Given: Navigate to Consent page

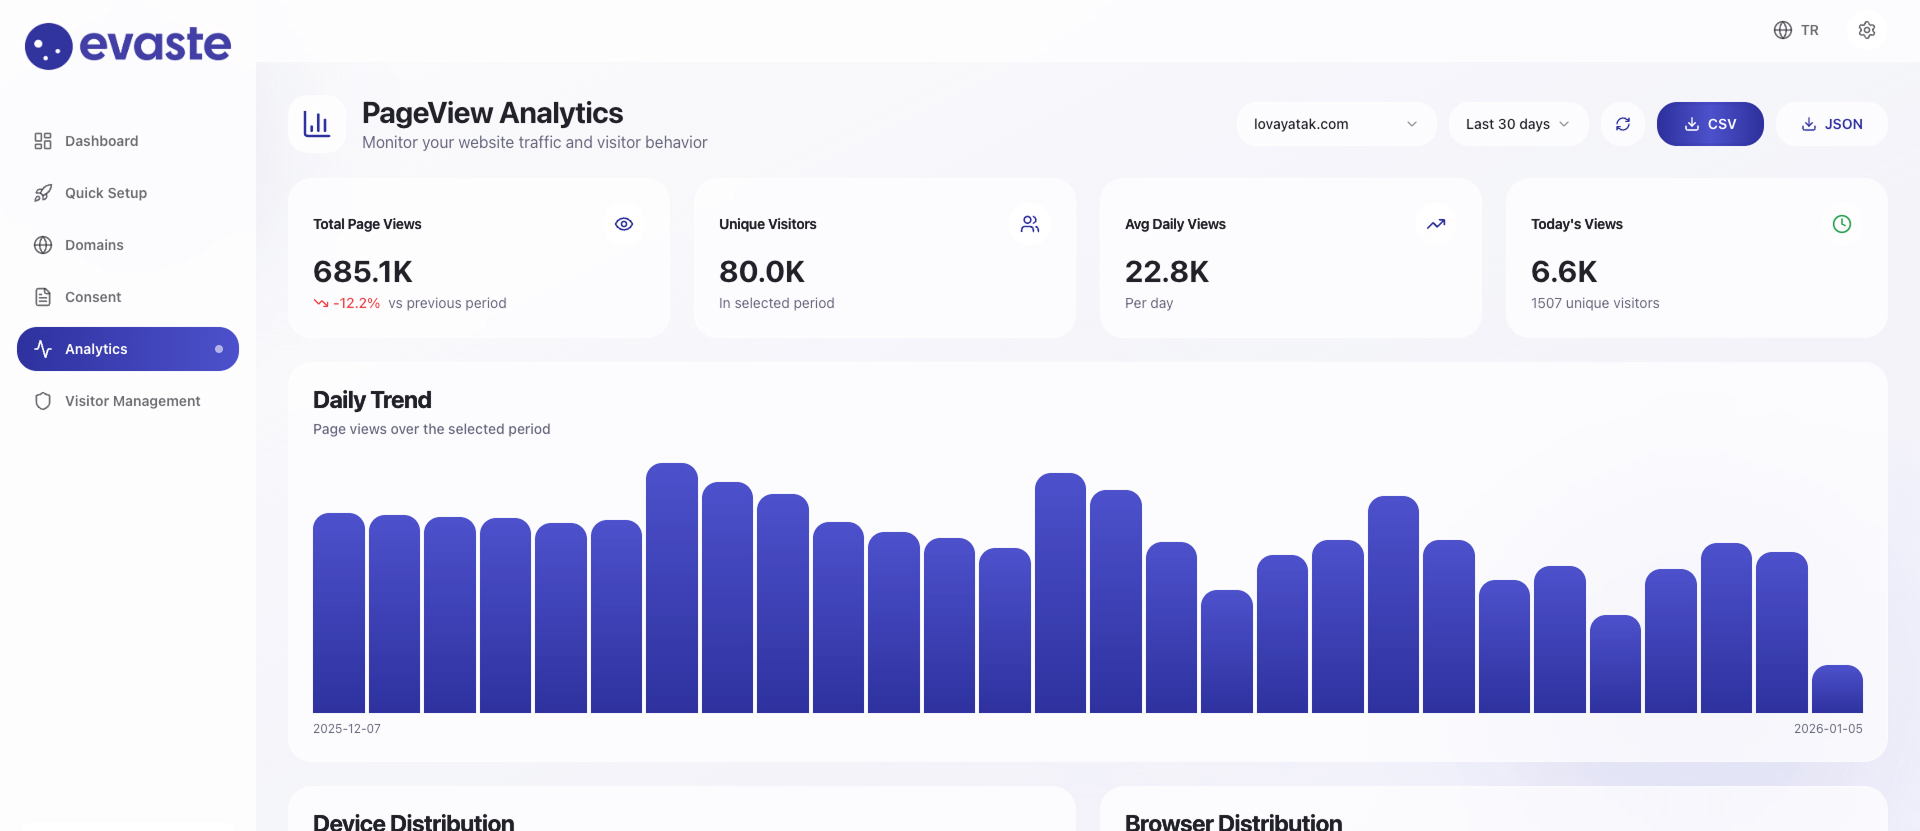Looking at the screenshot, I should (128, 297).
